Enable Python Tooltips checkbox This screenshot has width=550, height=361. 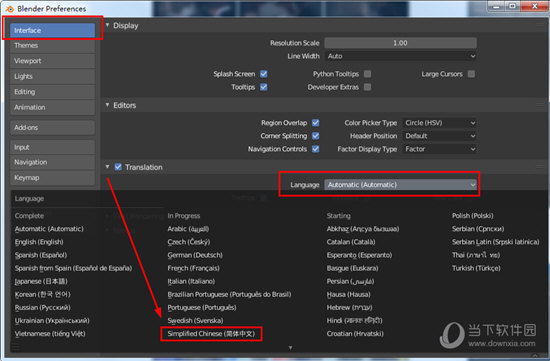pyautogui.click(x=367, y=74)
